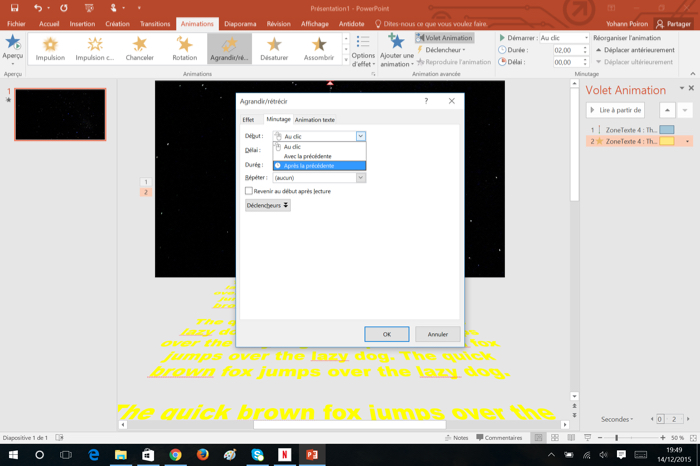700x466 pixels.
Task: Open the Diaporama ribbon tab
Action: click(240, 24)
